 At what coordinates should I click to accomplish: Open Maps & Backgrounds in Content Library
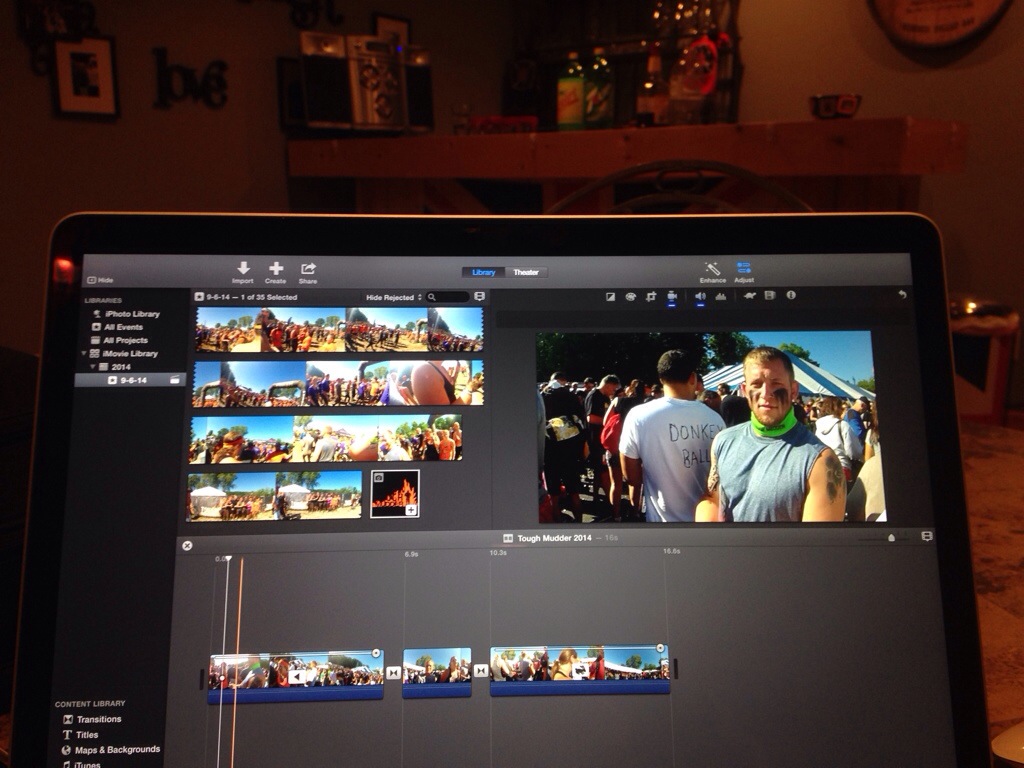coord(117,749)
